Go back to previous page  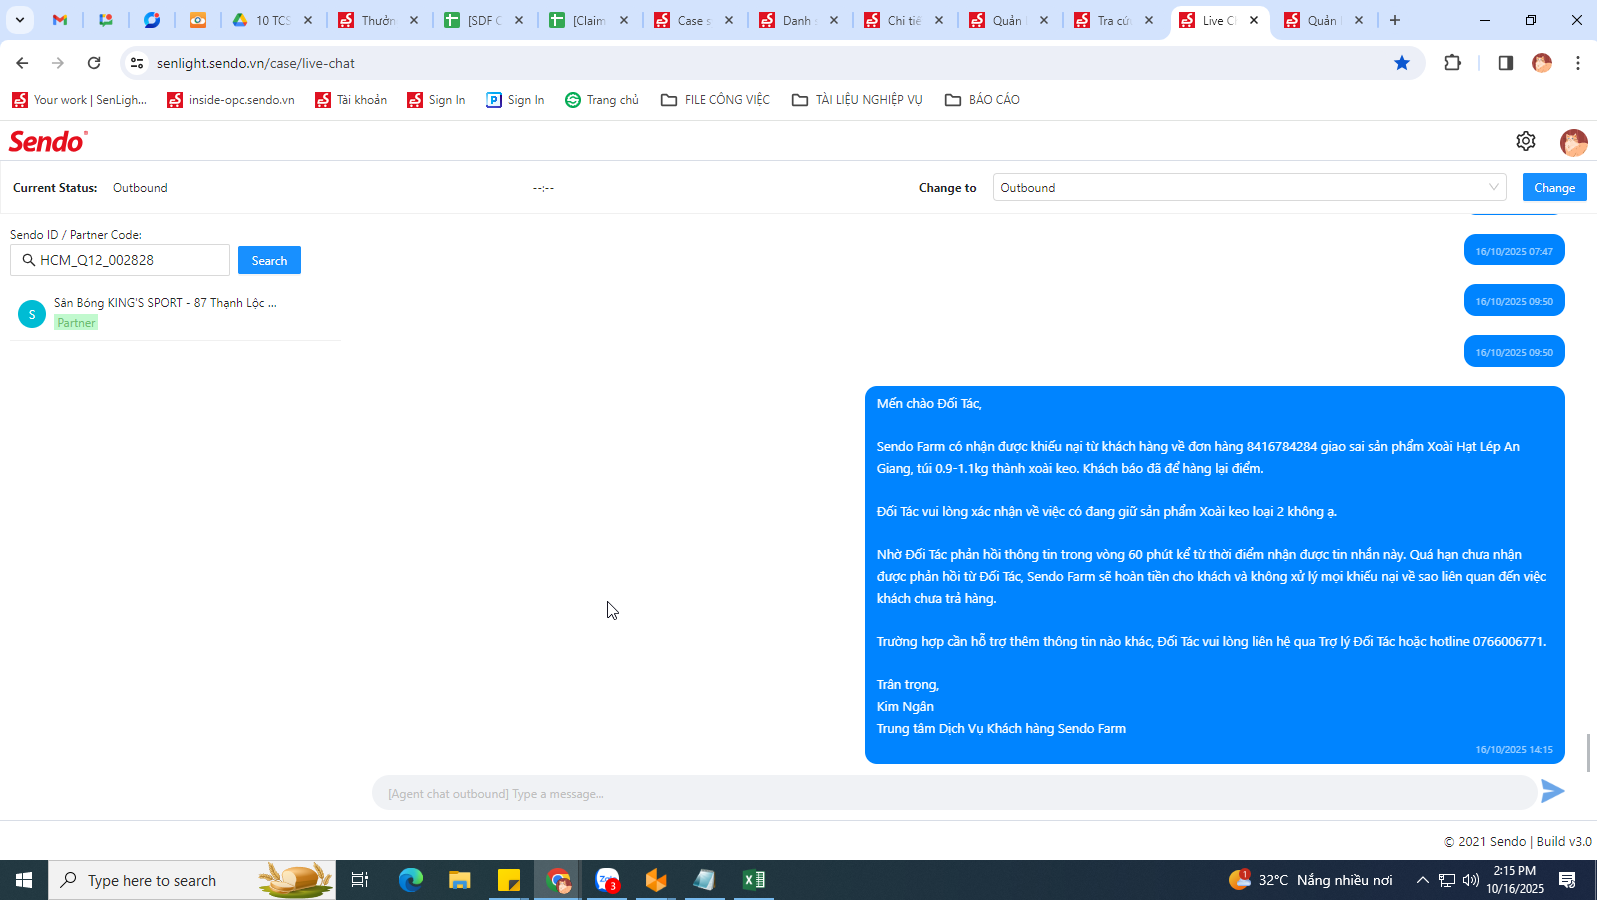pos(22,63)
